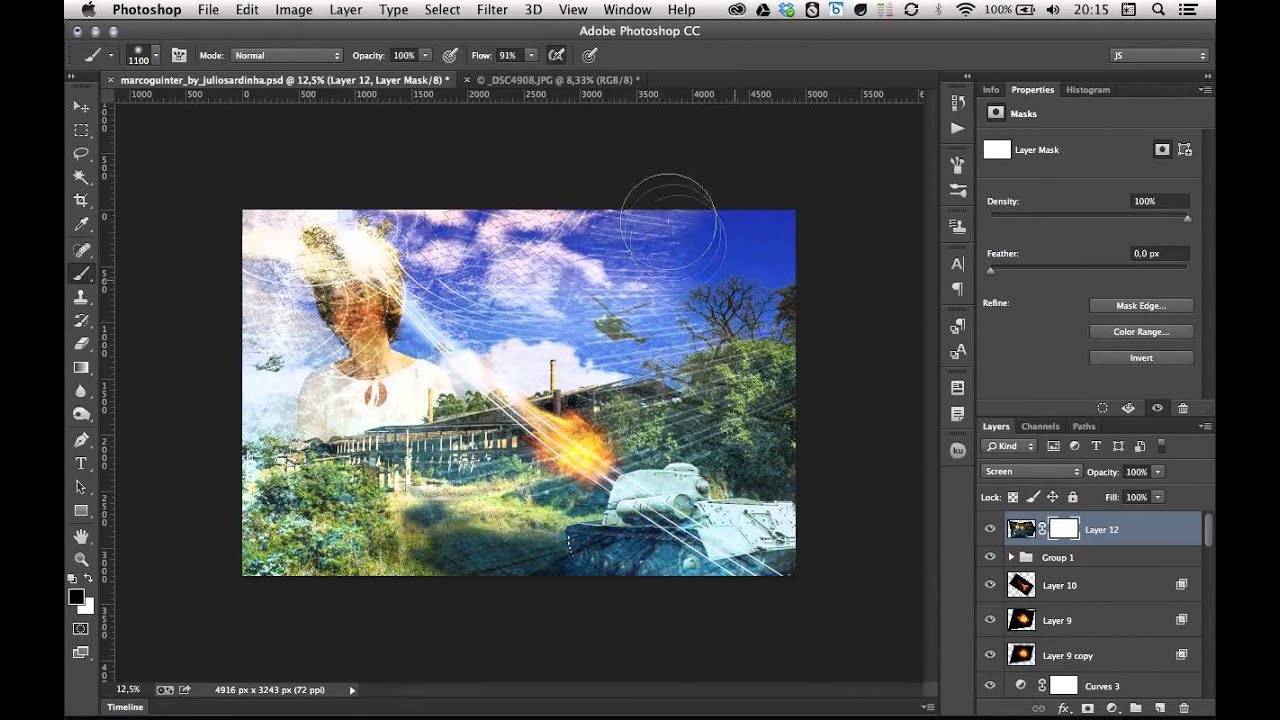Select the Path Selection tool
Image resolution: width=1280 pixels, height=720 pixels.
(81, 487)
